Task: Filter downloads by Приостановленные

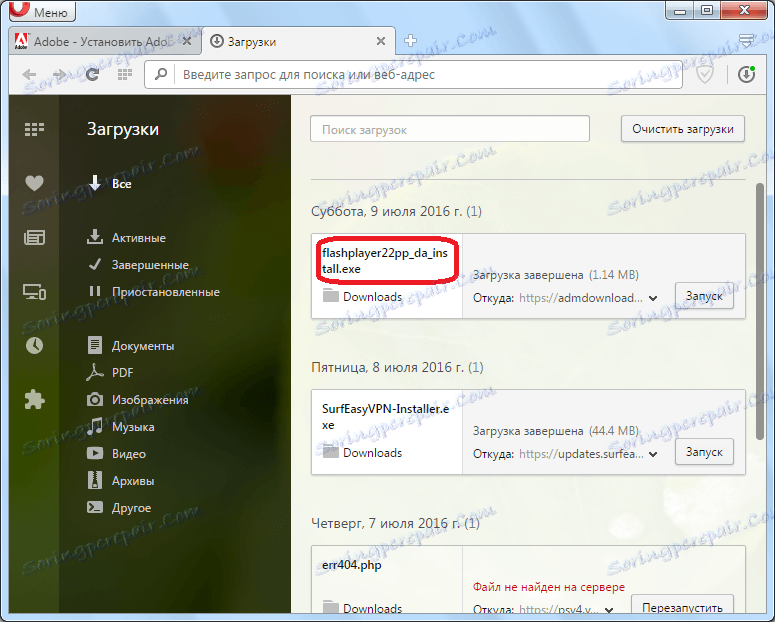Action: click(154, 292)
